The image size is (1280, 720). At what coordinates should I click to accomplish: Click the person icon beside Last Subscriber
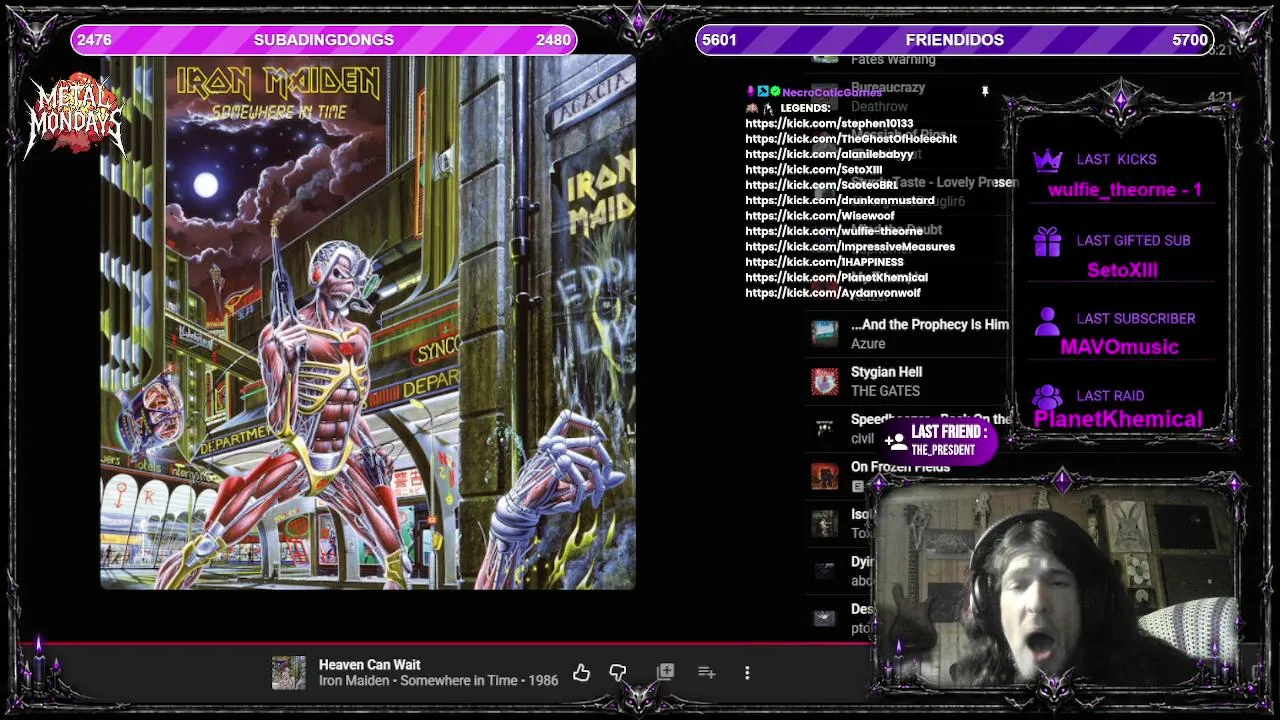pos(1047,319)
